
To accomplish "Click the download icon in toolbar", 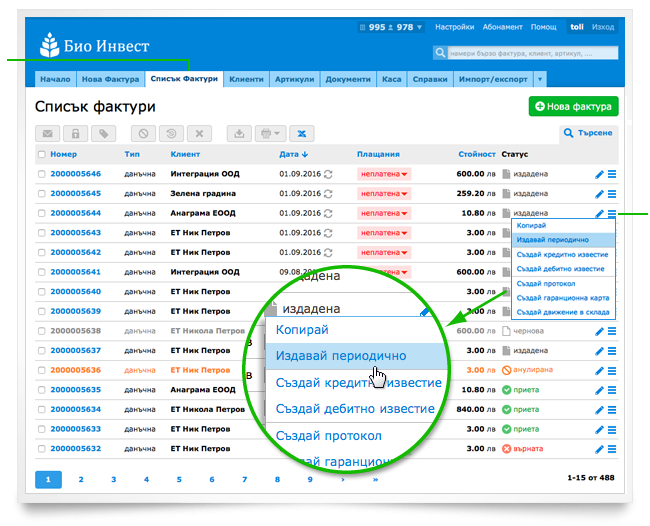I will click(x=239, y=133).
